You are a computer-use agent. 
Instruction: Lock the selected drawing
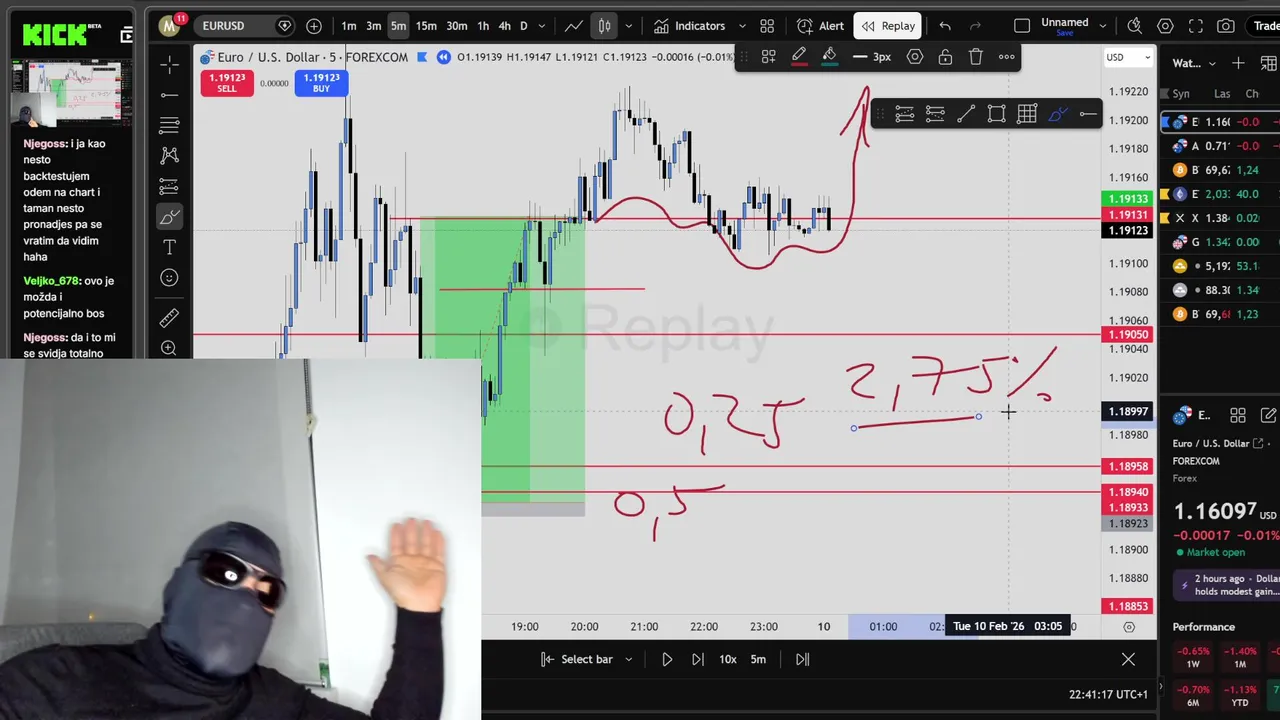945,57
